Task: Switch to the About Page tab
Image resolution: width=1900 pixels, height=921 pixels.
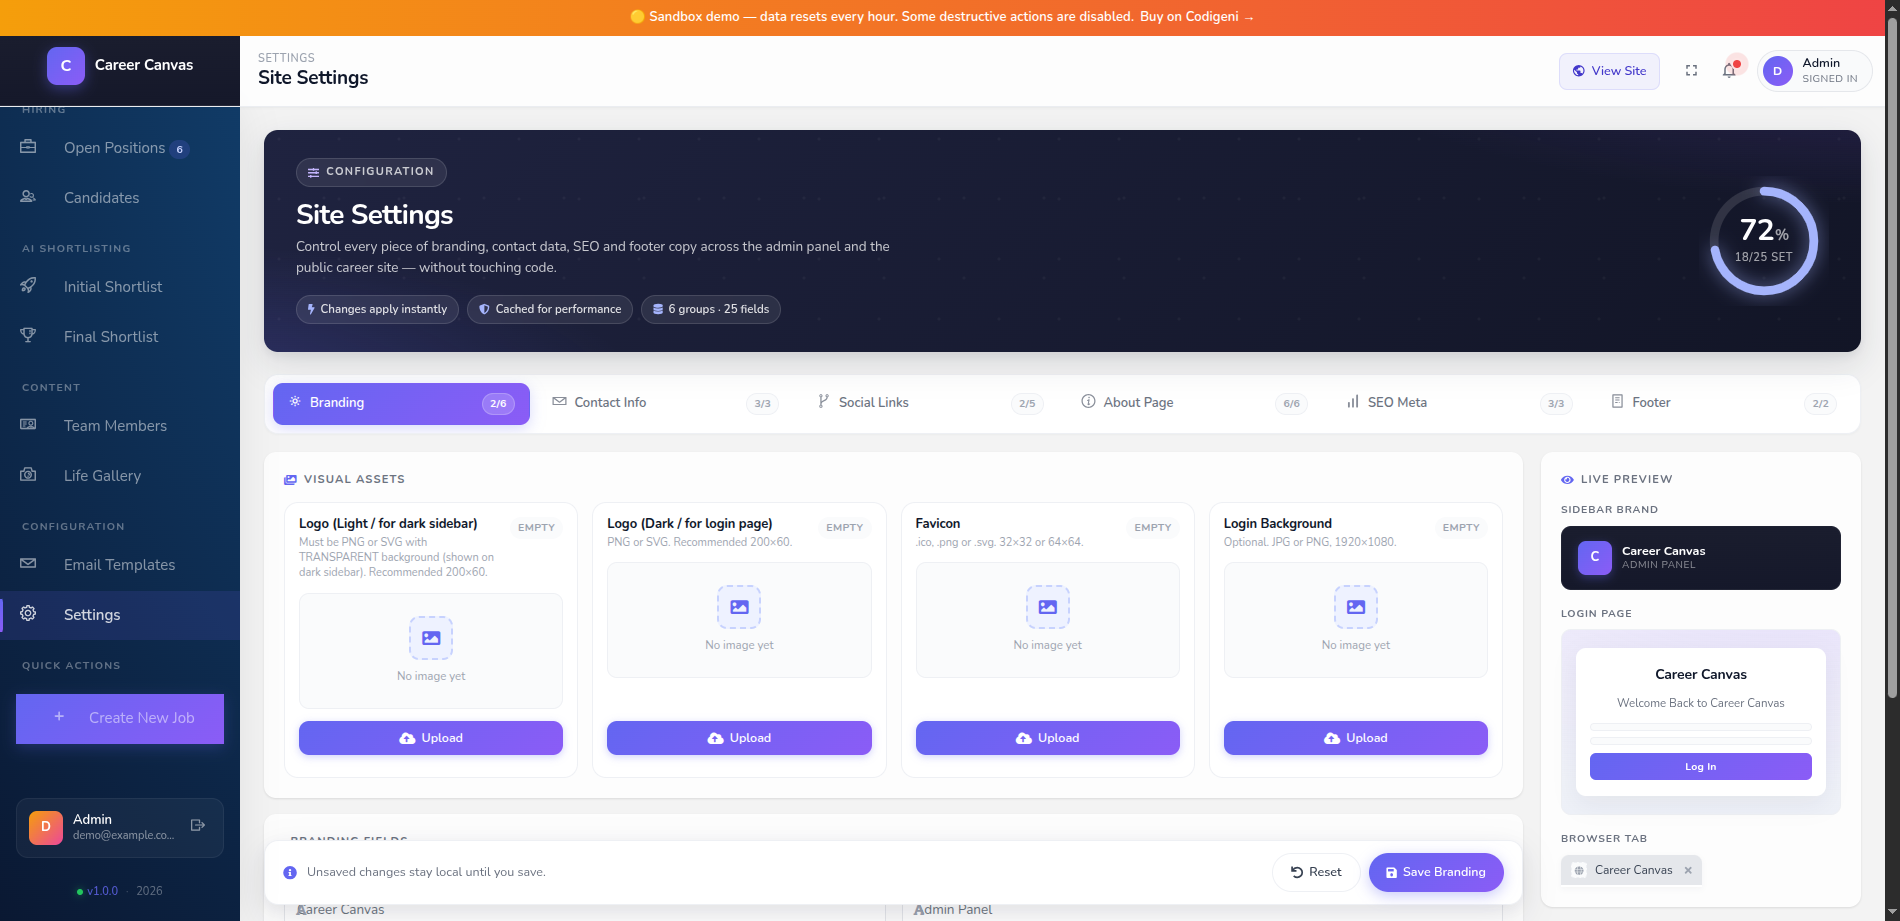Action: [x=1194, y=404]
